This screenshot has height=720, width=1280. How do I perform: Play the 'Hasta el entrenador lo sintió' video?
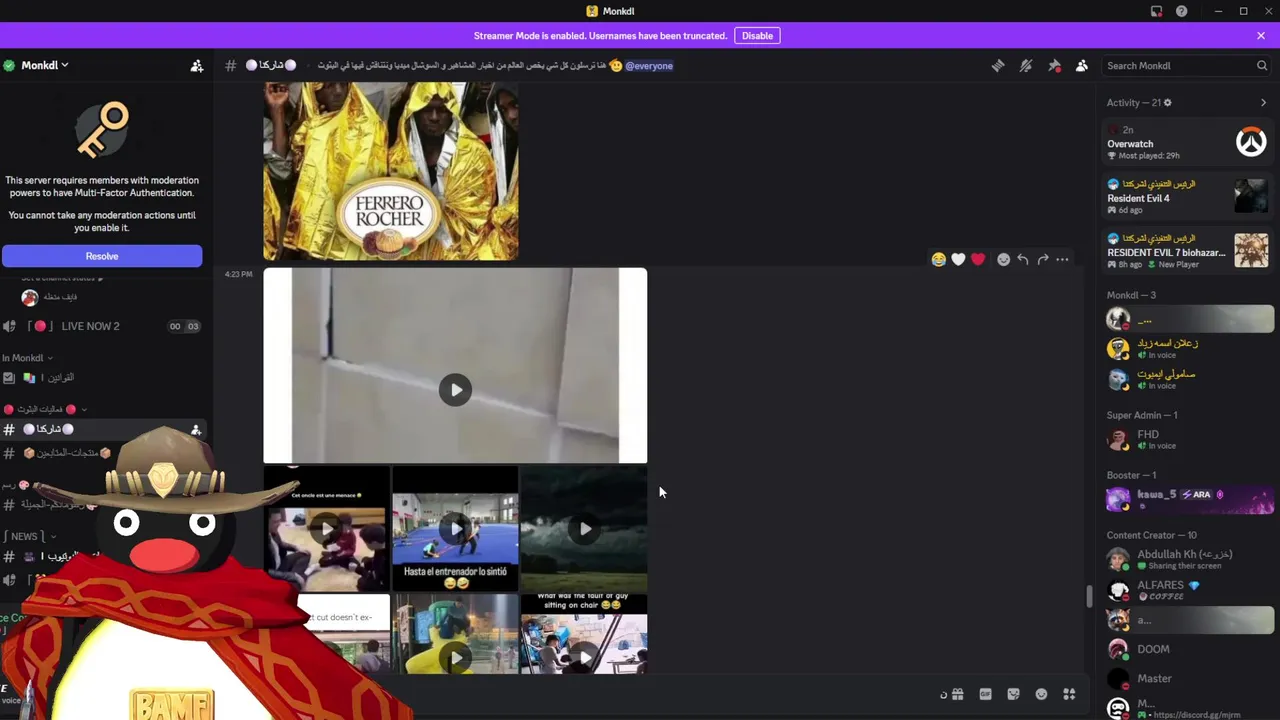455,528
